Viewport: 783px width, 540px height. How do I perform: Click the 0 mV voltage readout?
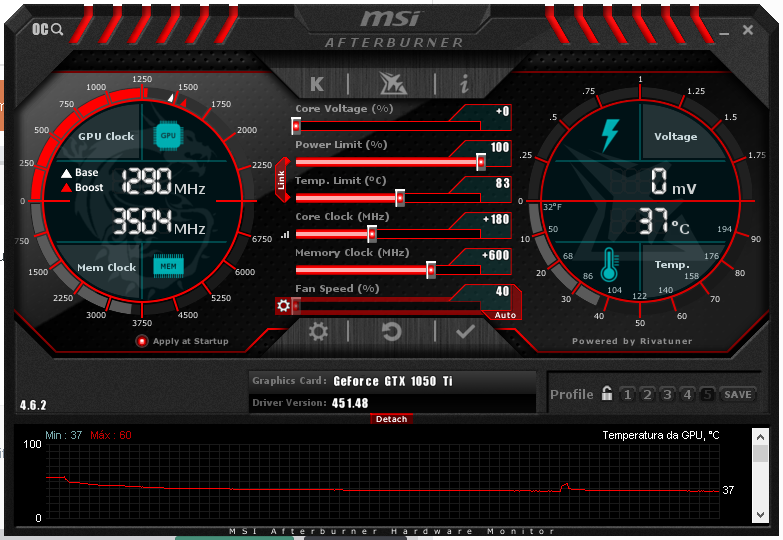pos(673,181)
